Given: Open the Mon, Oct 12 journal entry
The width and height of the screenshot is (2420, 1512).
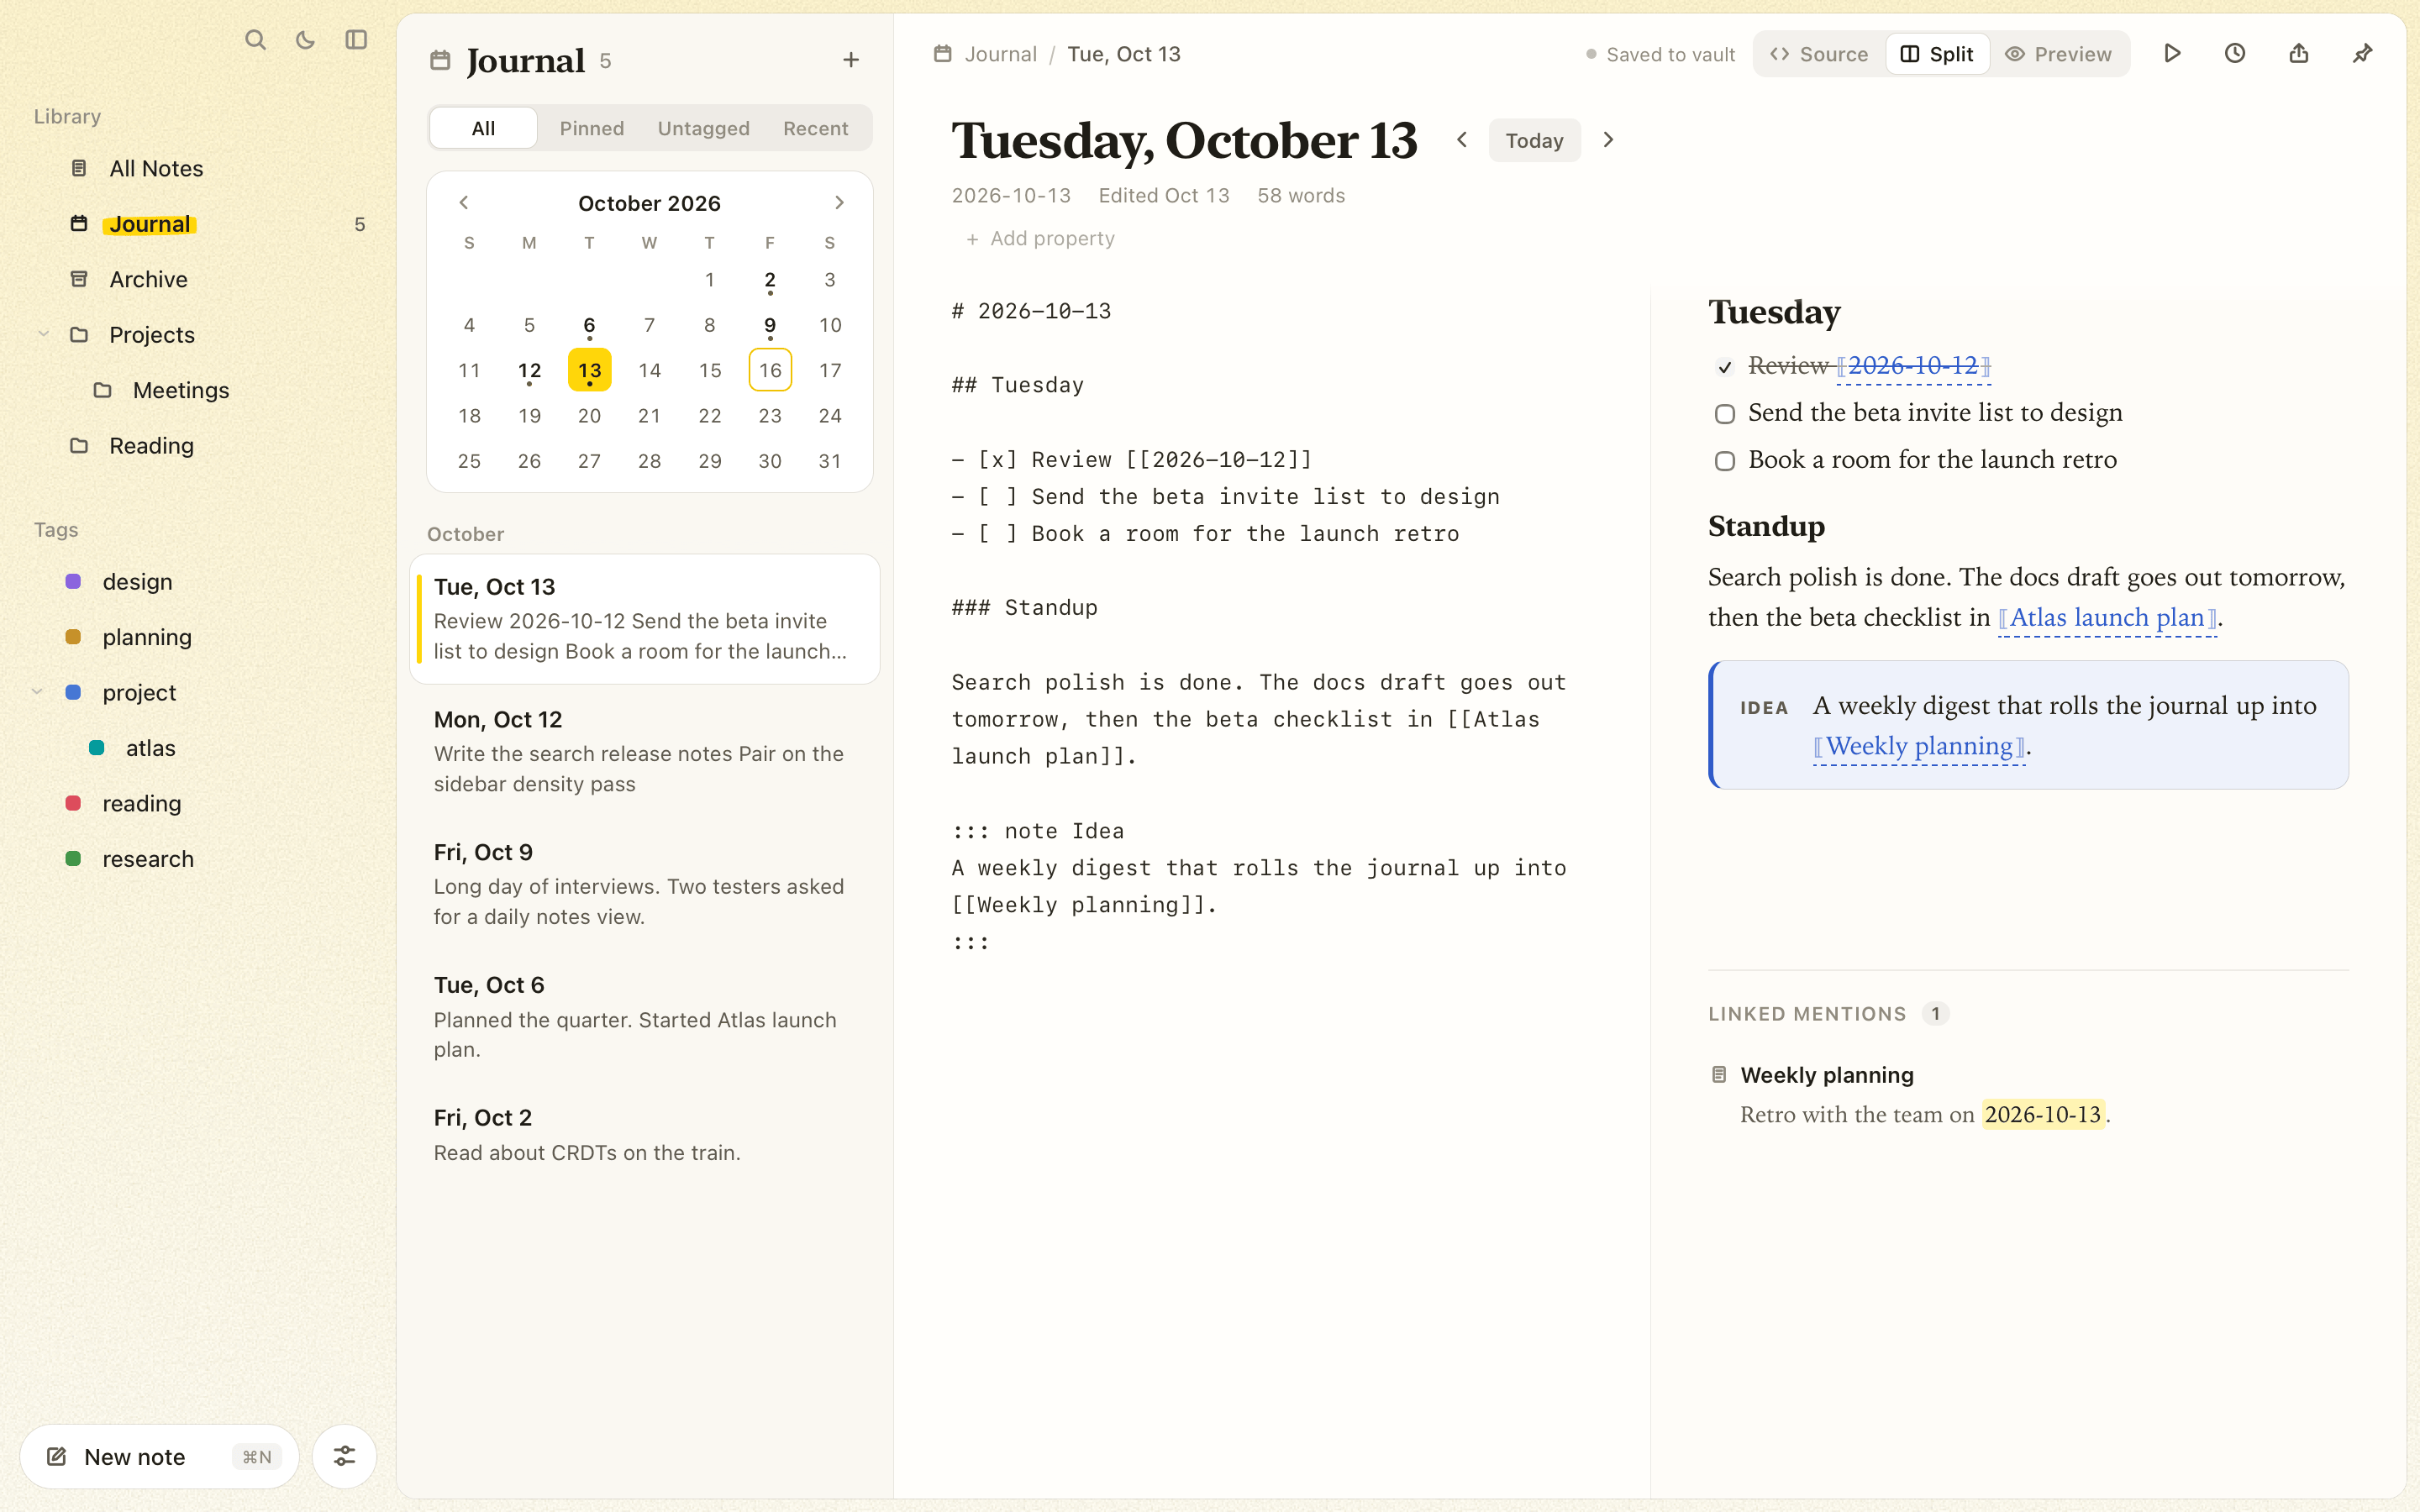Looking at the screenshot, I should (645, 752).
